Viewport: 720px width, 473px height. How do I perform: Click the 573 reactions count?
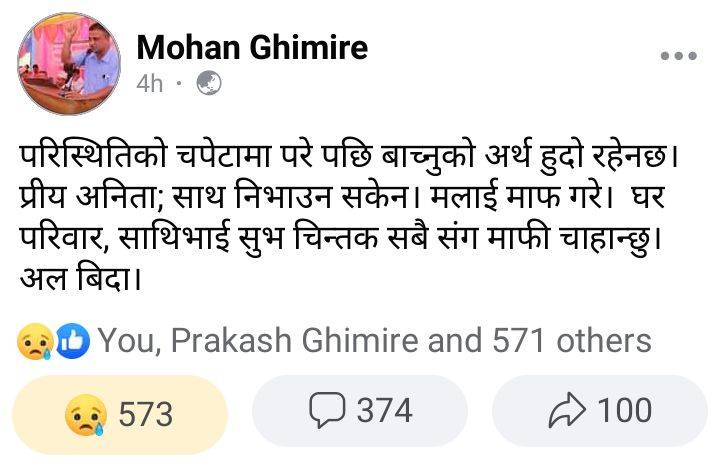click(x=146, y=413)
